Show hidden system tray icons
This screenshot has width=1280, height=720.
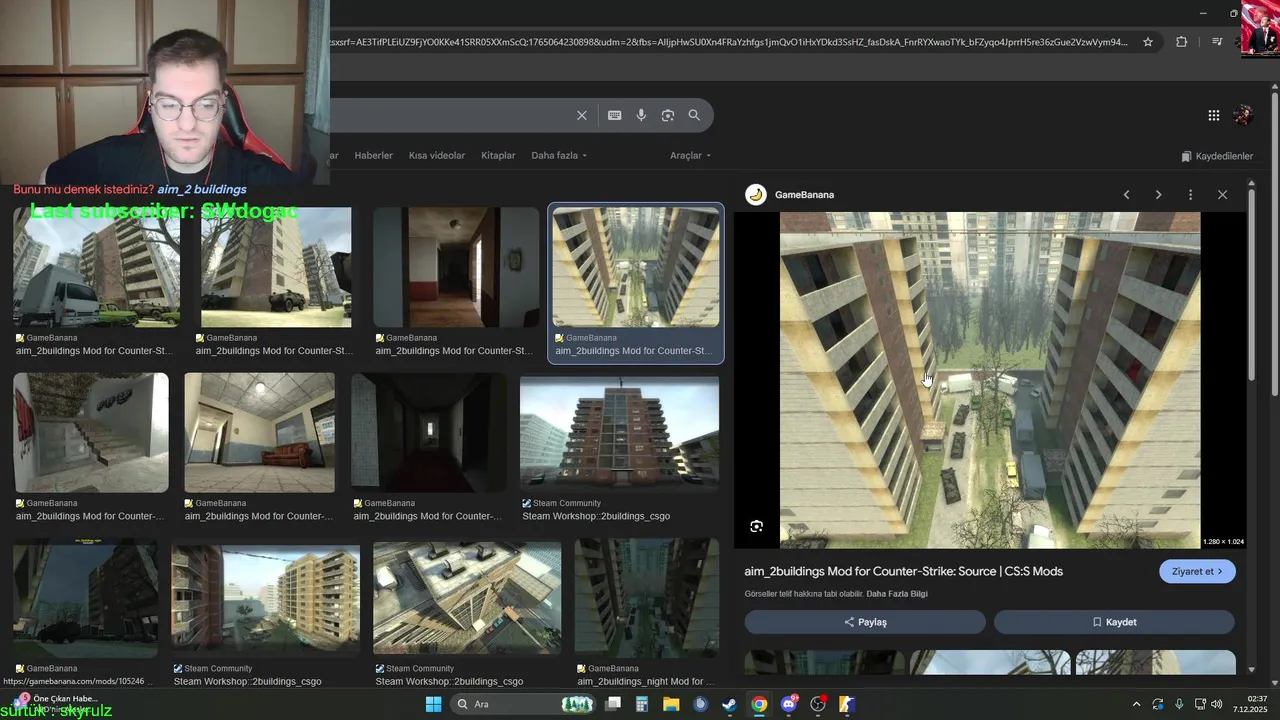tap(1136, 704)
